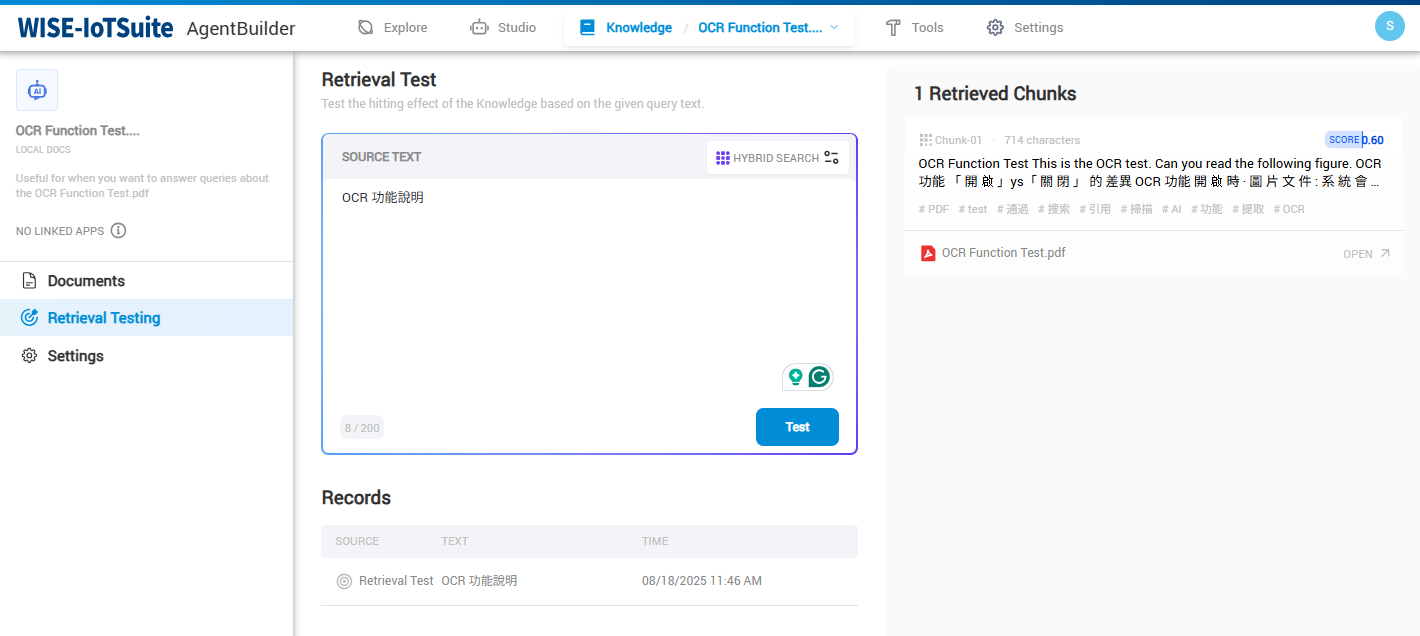Click the Studio robot icon
This screenshot has height=636, width=1420.
[479, 28]
